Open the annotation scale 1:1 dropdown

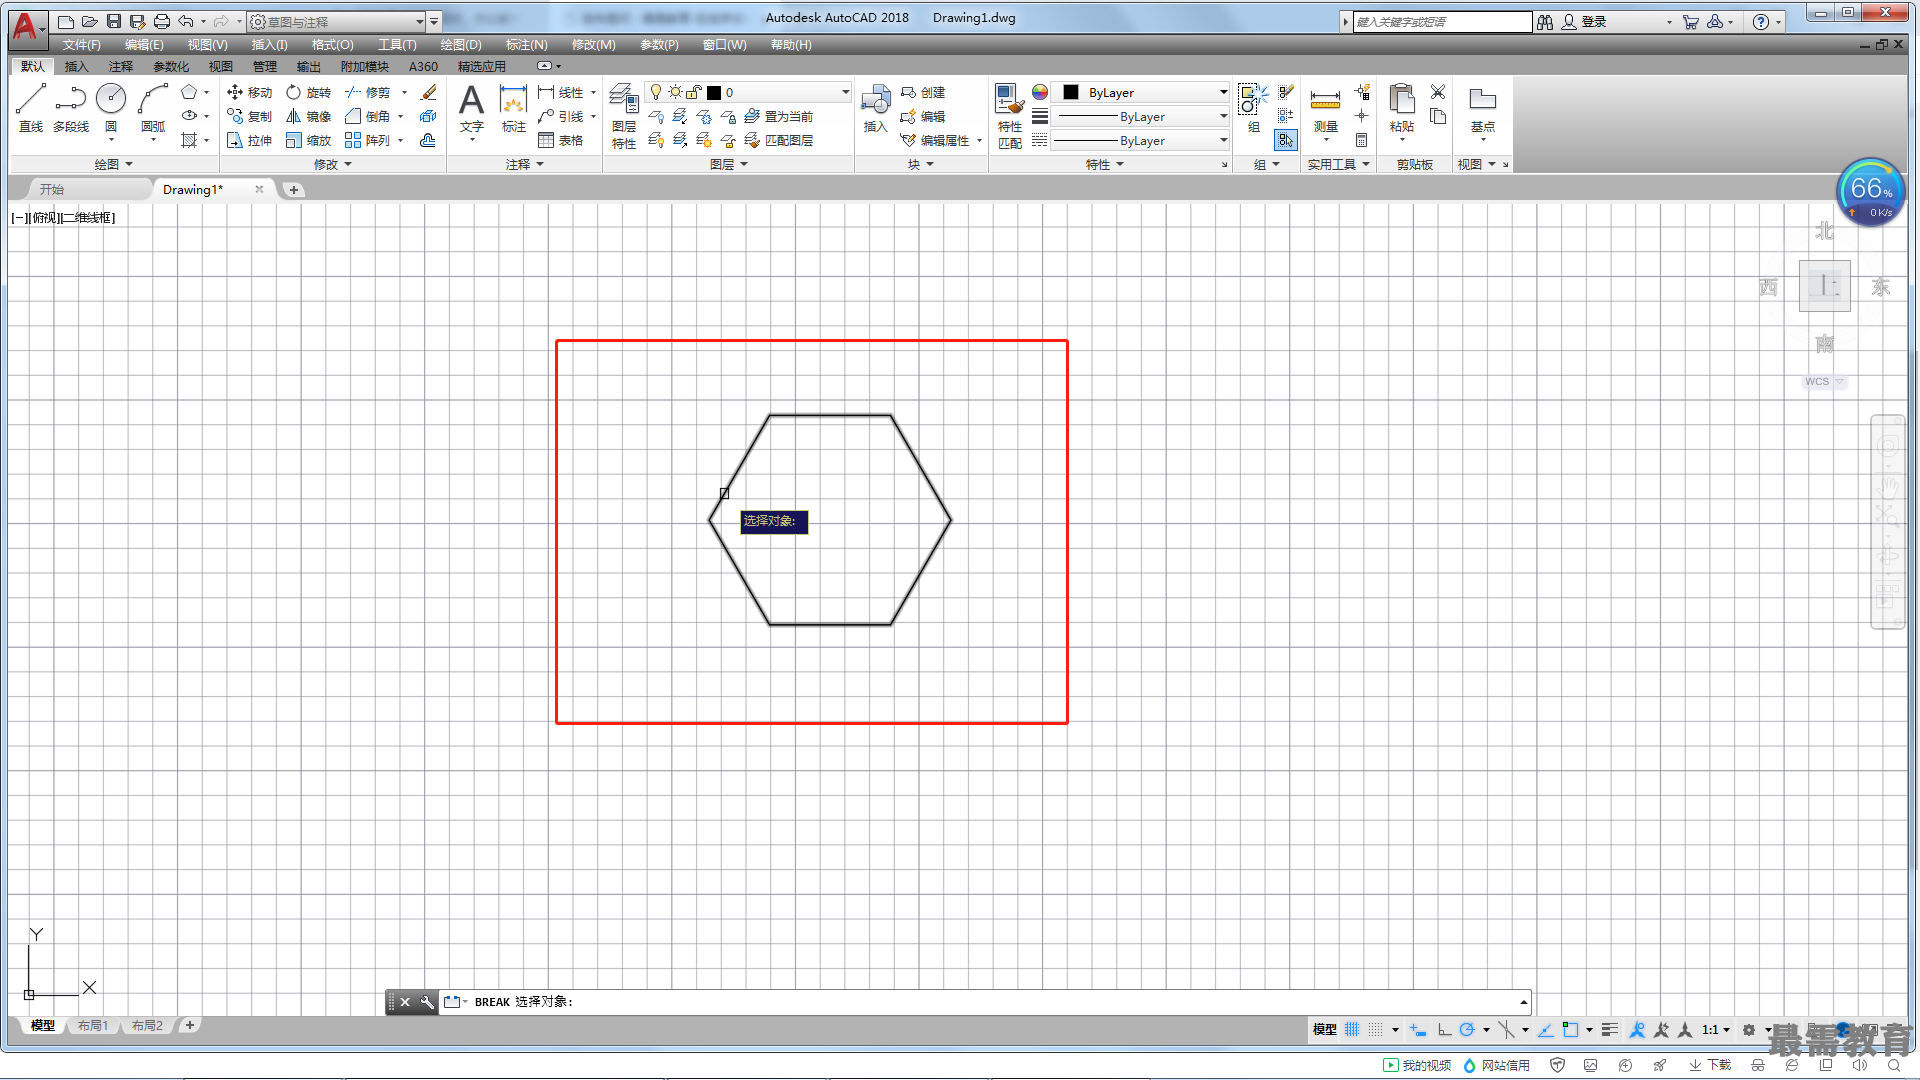coord(1716,1029)
